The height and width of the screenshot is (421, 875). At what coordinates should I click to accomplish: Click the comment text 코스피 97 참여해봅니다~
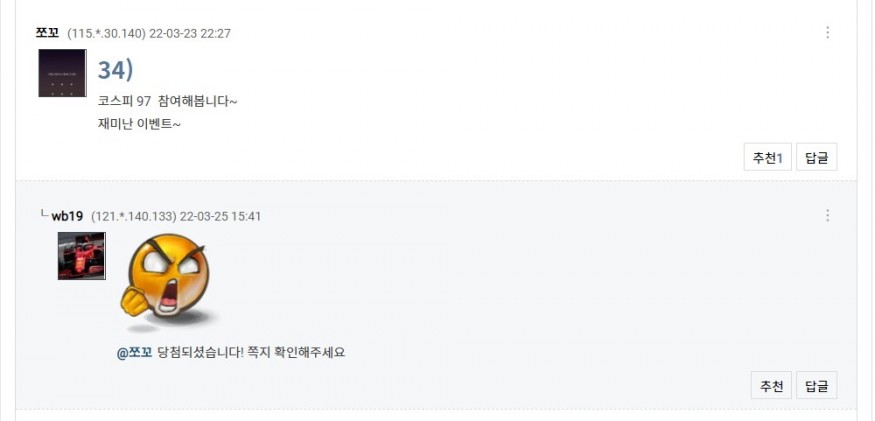[x=167, y=101]
